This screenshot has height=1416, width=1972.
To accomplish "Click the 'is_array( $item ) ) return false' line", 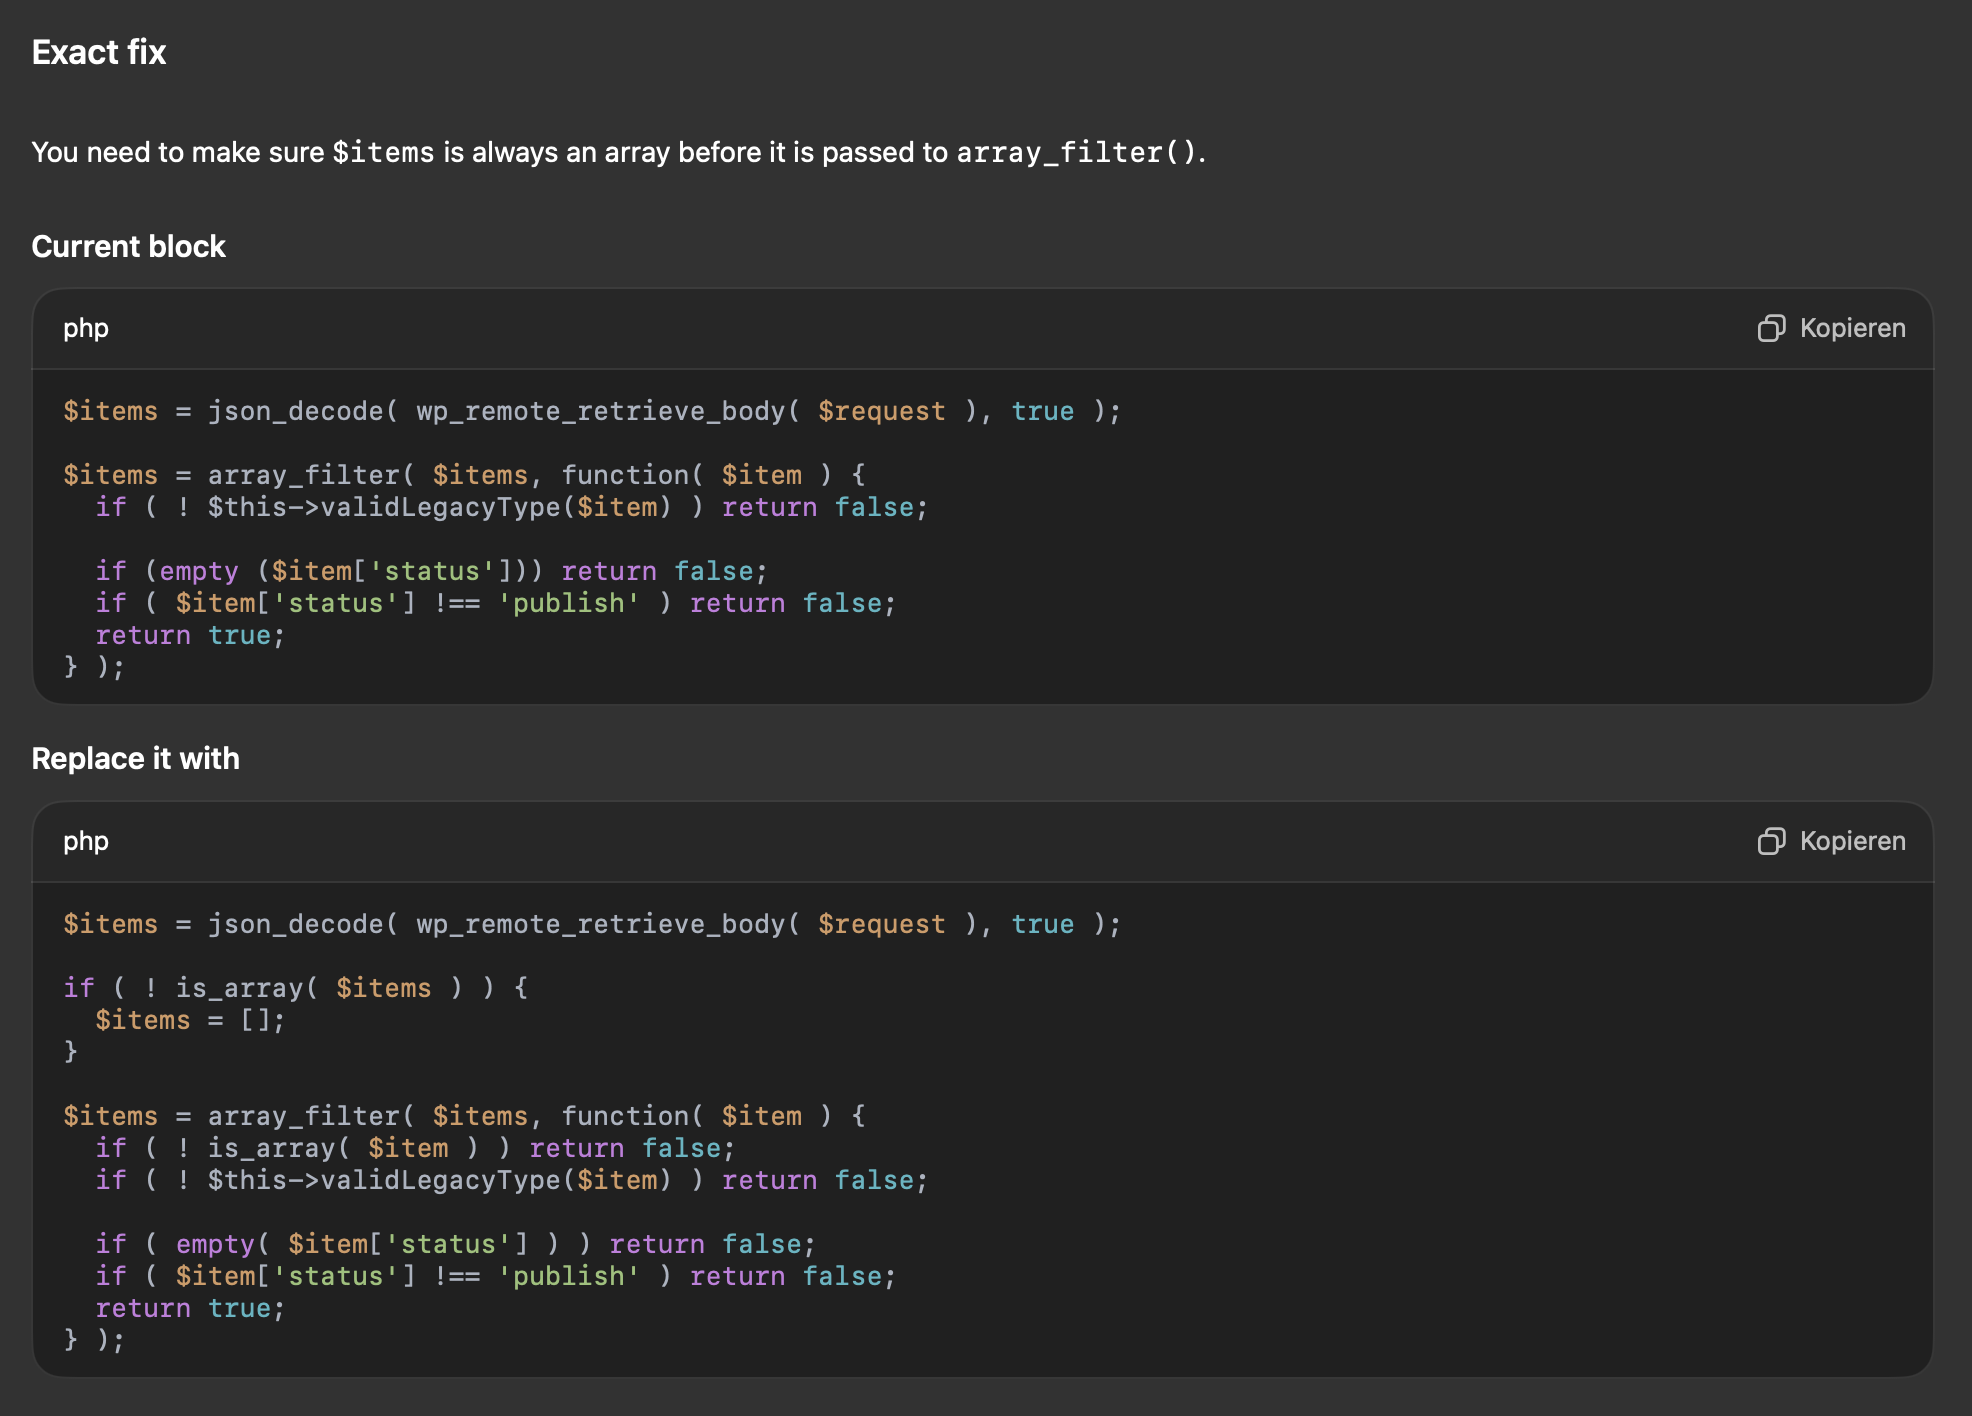I will click(x=415, y=1148).
